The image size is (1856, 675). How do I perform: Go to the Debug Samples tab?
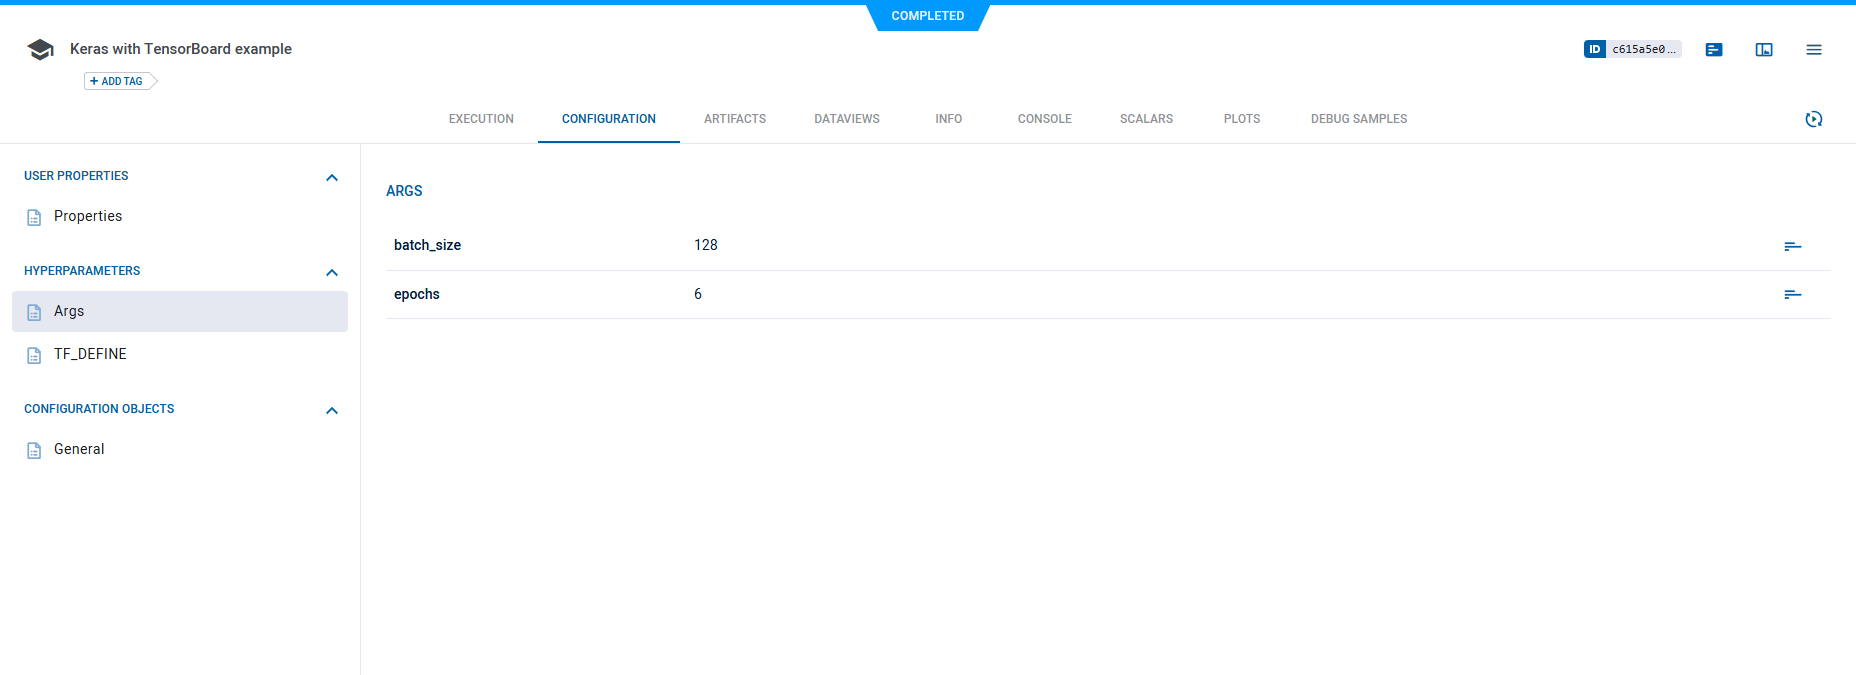click(1358, 119)
